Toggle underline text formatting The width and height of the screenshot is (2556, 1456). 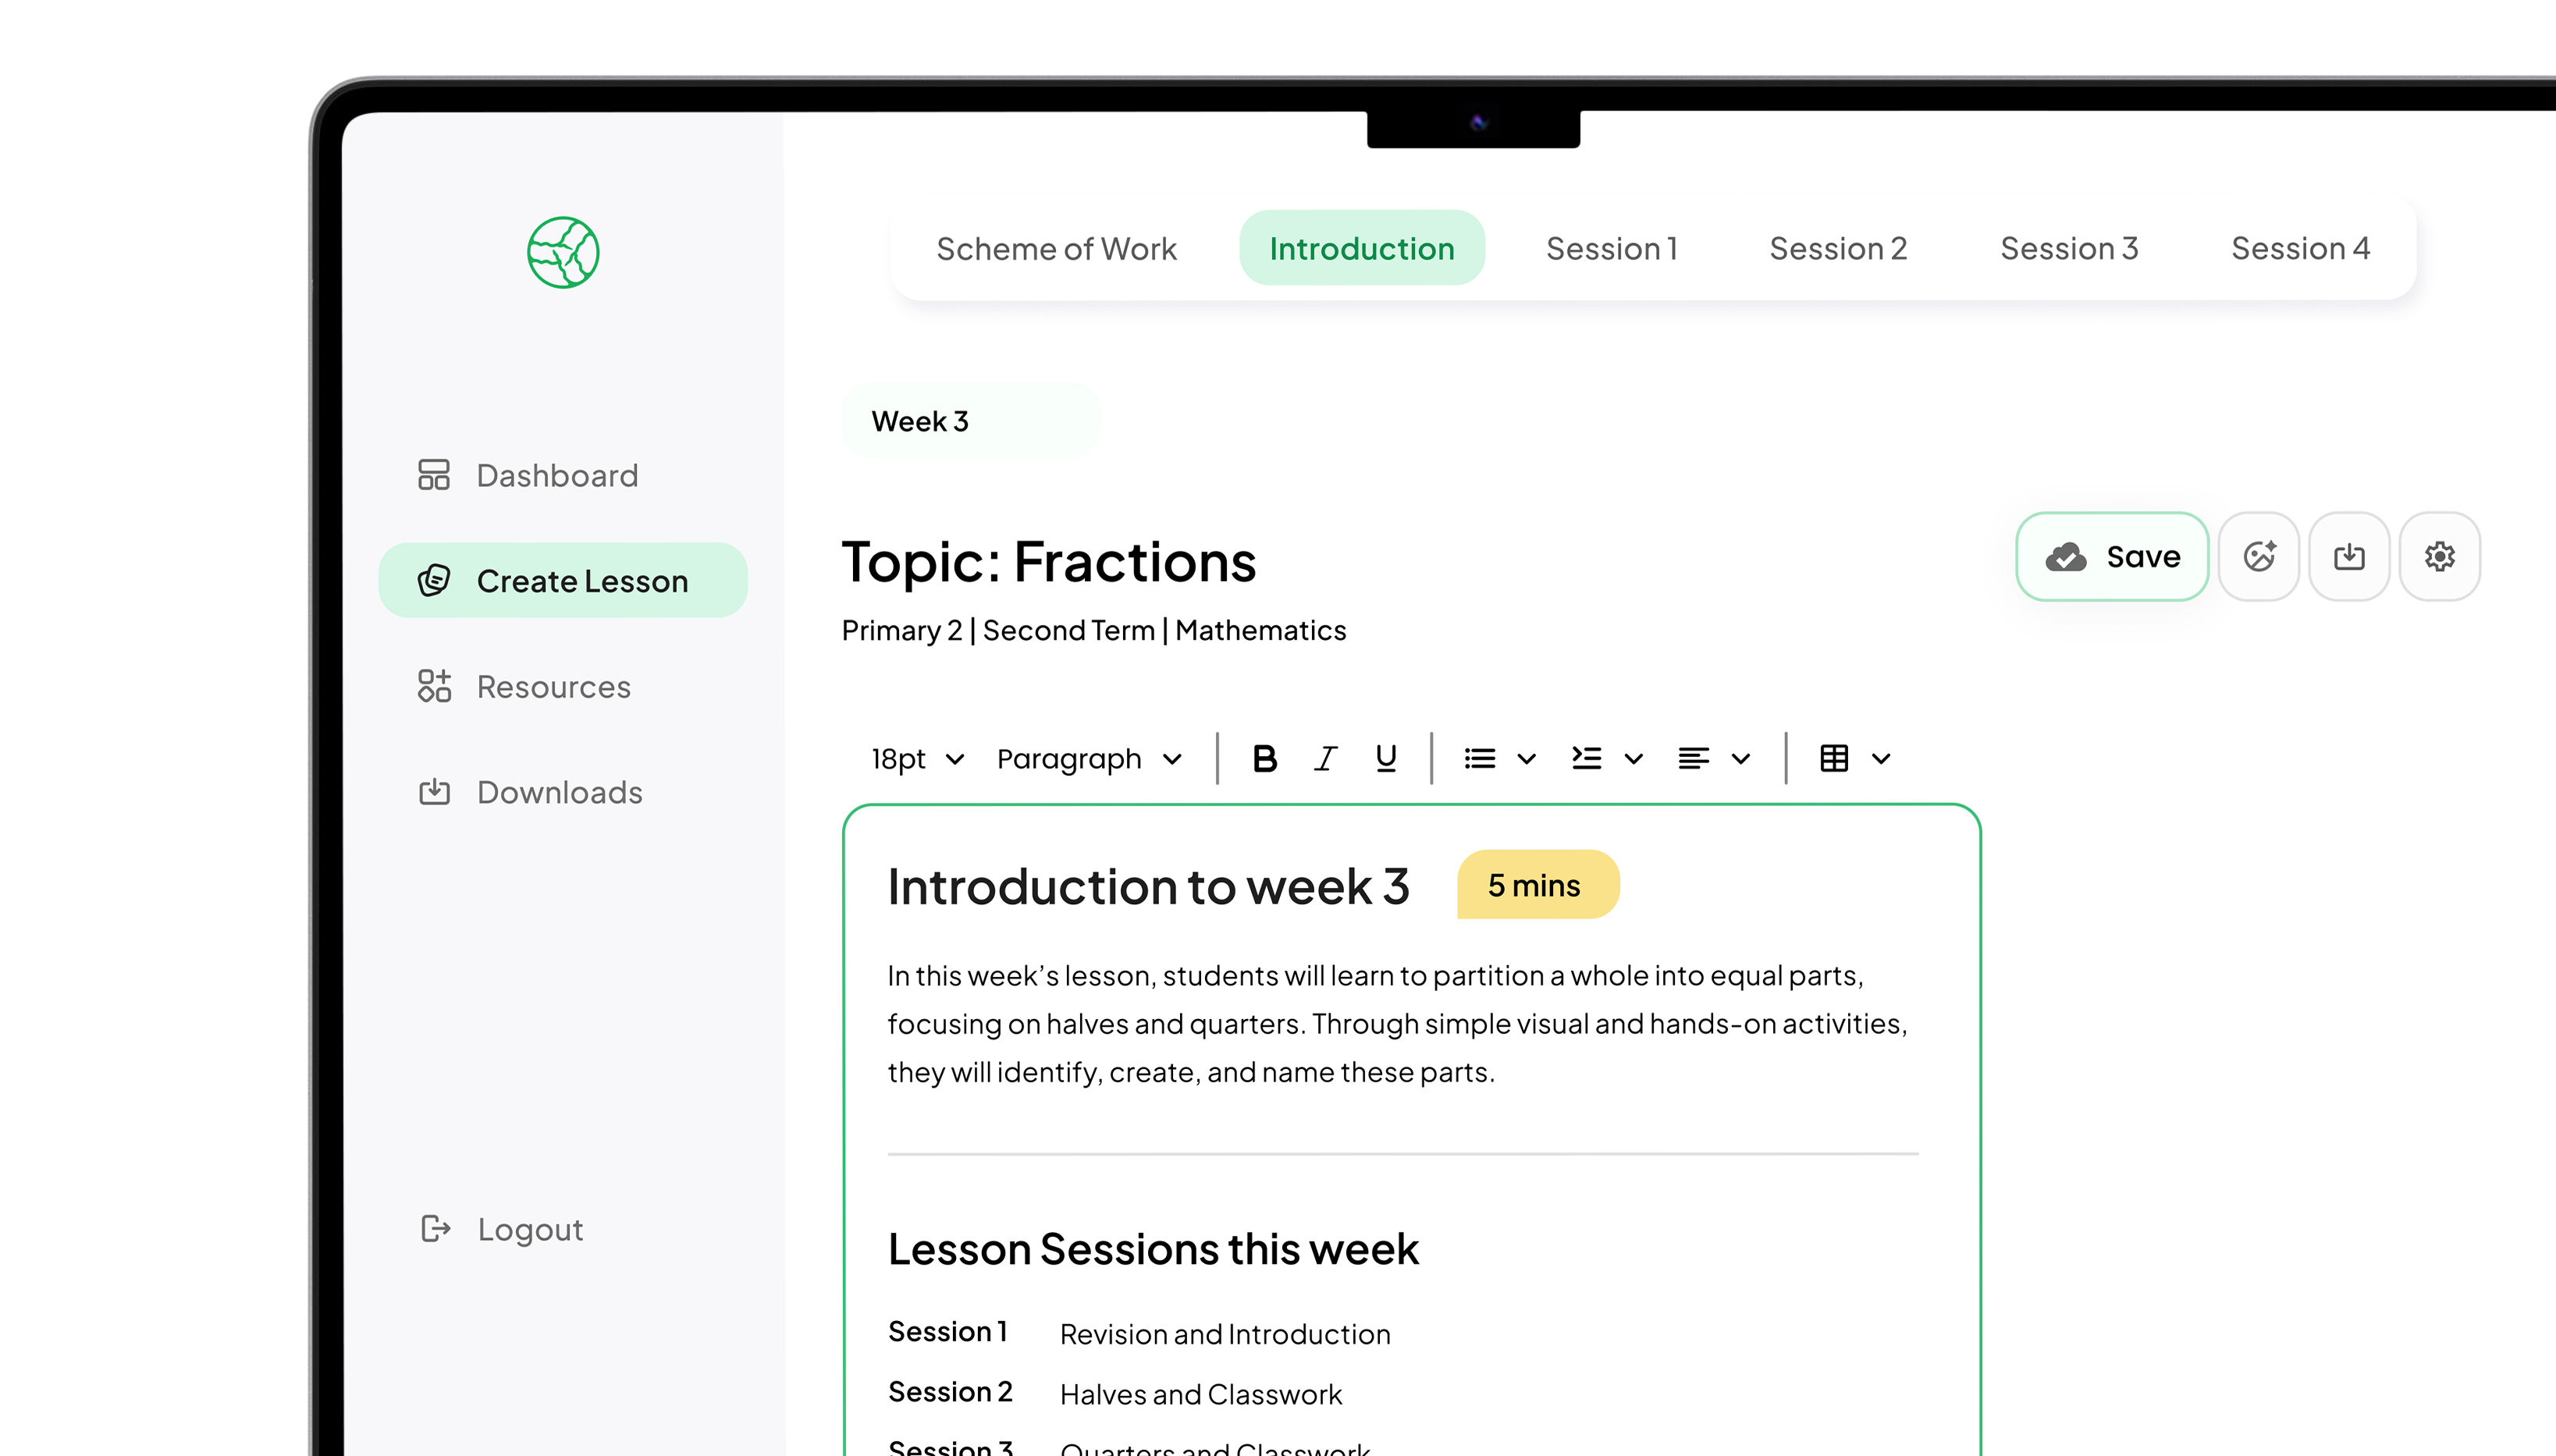1385,759
